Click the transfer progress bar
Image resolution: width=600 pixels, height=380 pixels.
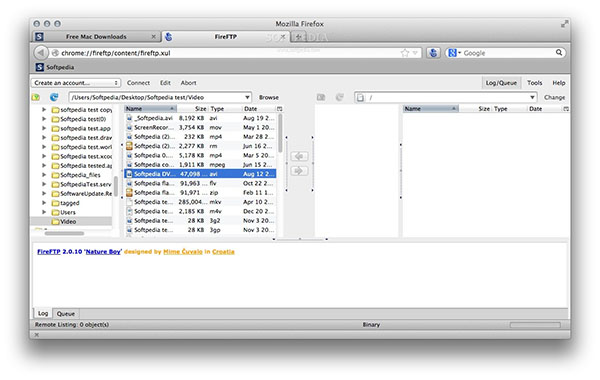(x=535, y=325)
